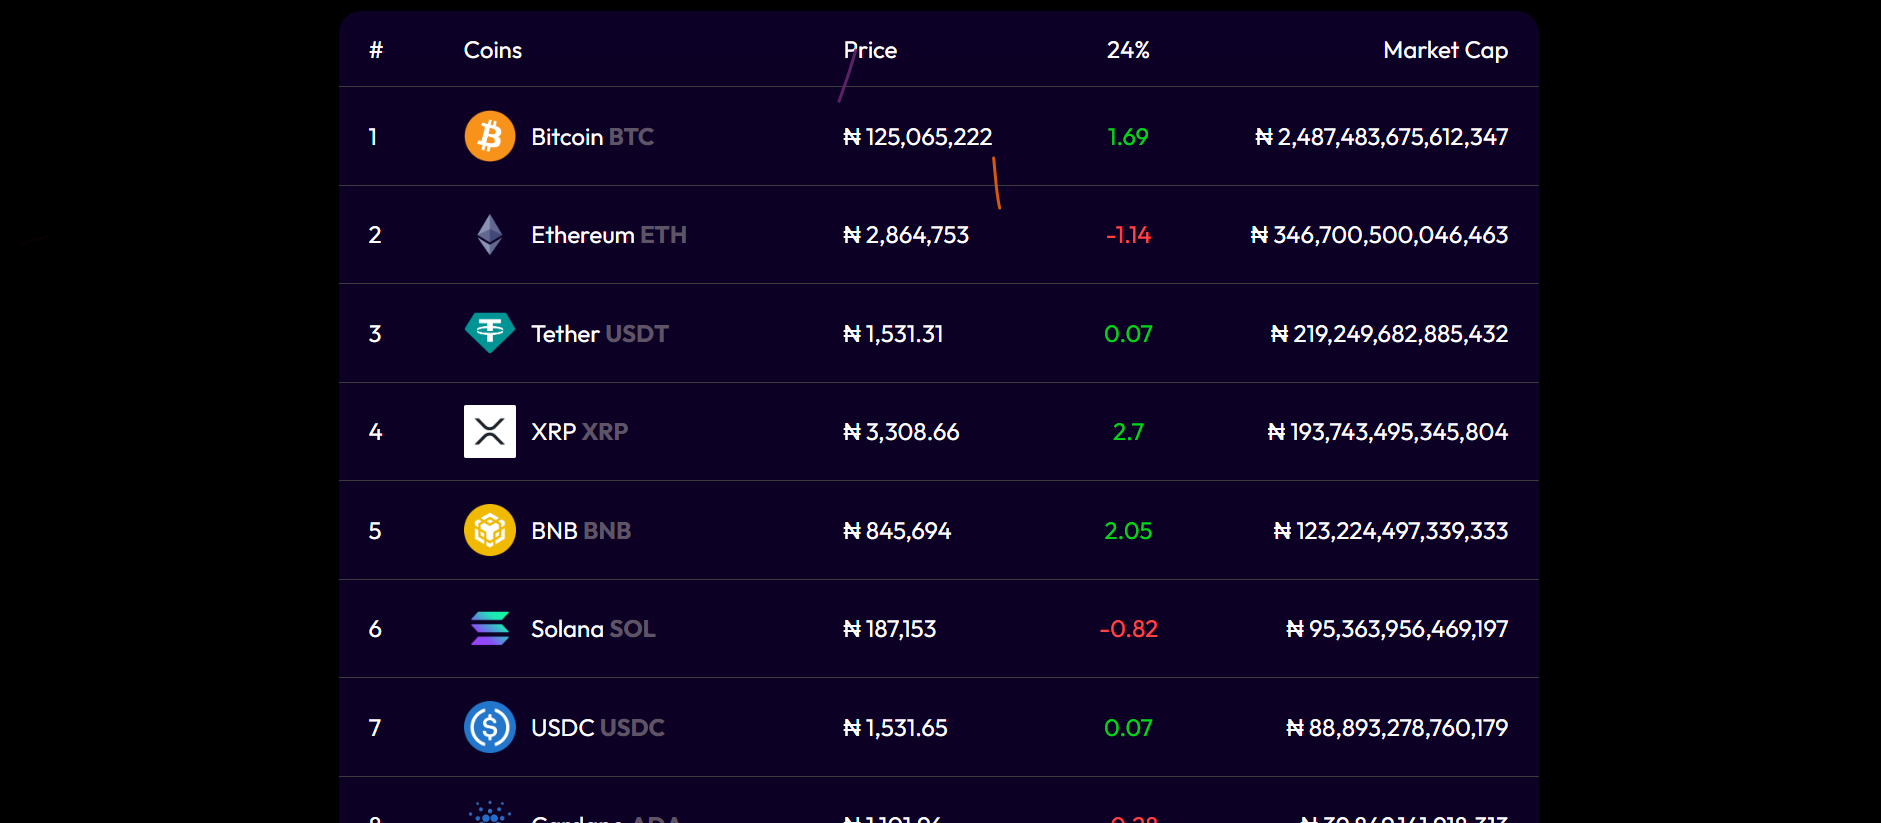
Task: Open the Solana SOL coin name
Action: click(x=593, y=629)
